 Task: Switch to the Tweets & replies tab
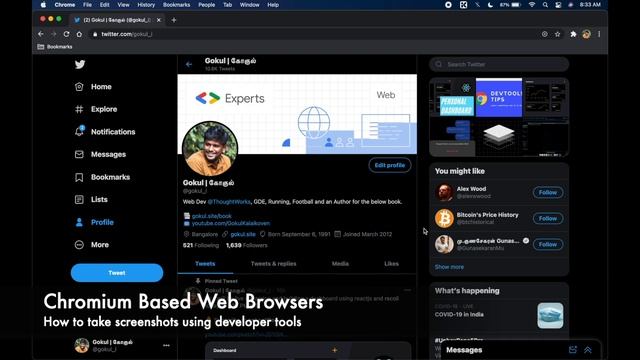[x=273, y=264]
